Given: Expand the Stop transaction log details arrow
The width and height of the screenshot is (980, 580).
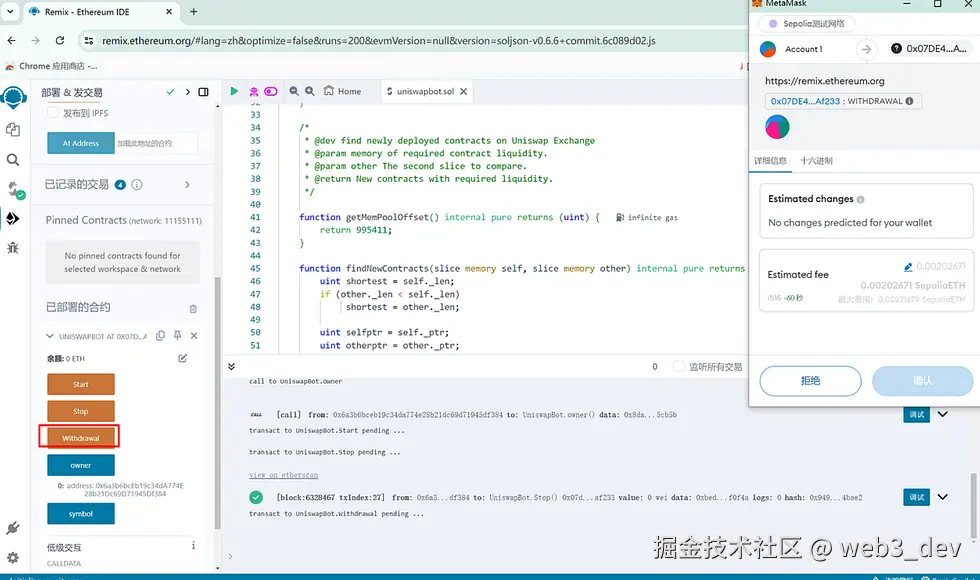Looking at the screenshot, I should [x=942, y=498].
